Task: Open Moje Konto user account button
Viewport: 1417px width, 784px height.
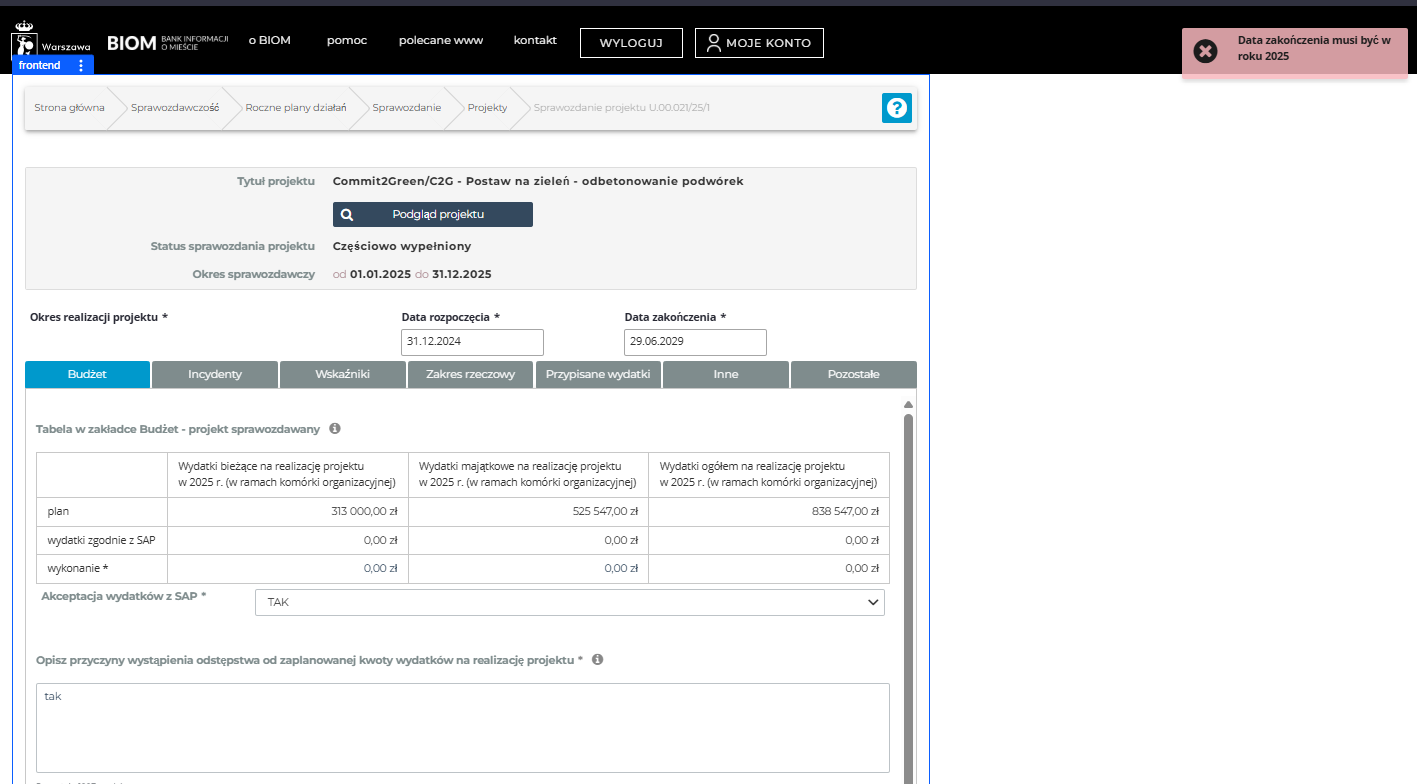Action: pos(759,43)
